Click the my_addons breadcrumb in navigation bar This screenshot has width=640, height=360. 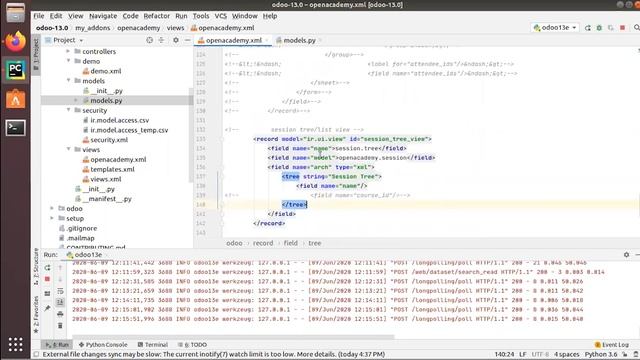[93, 28]
